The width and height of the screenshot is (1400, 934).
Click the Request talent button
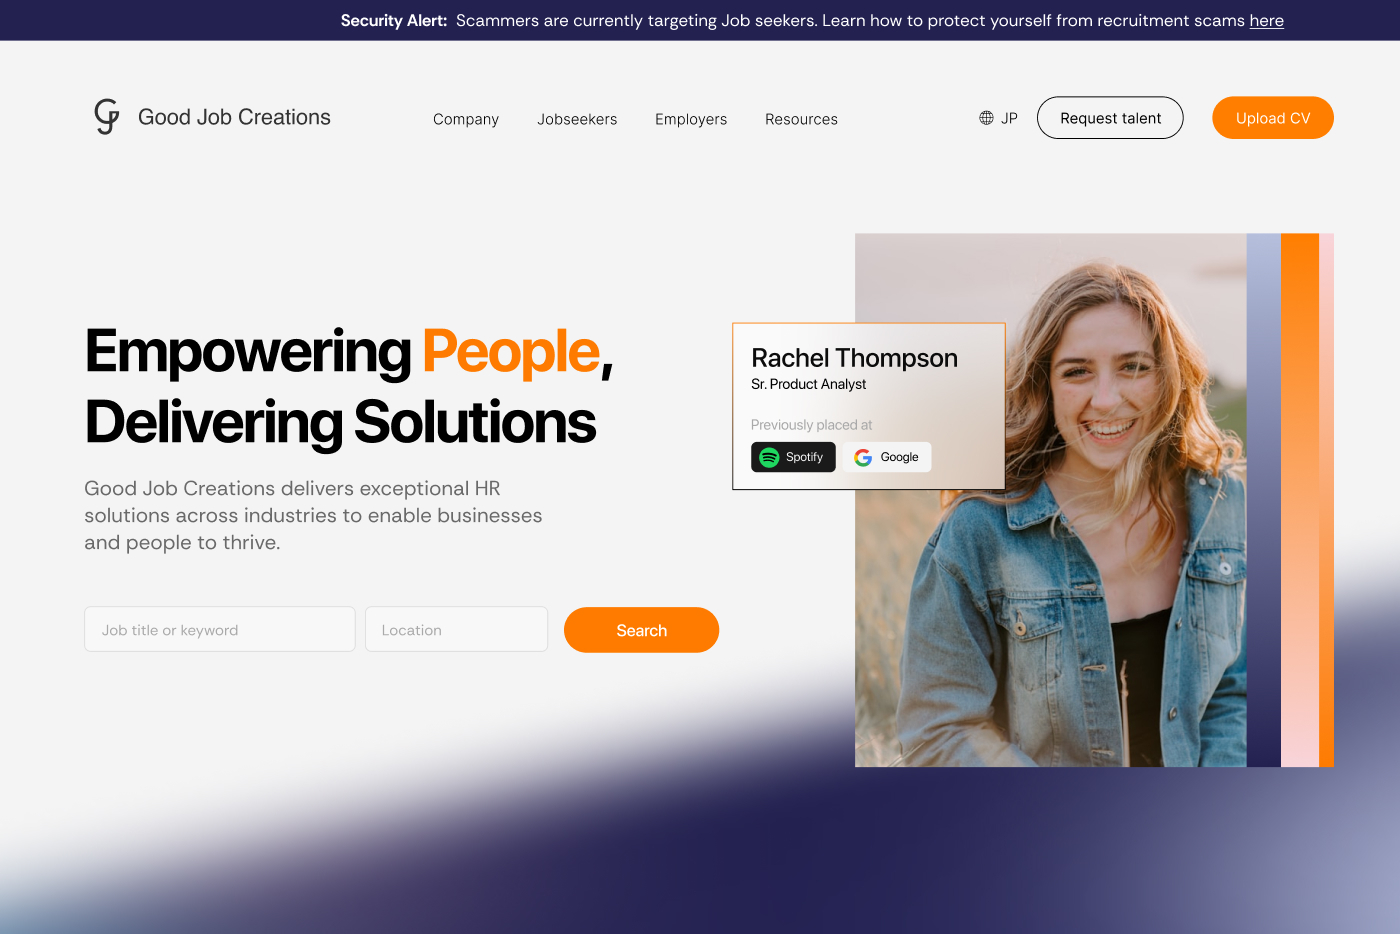click(x=1110, y=118)
